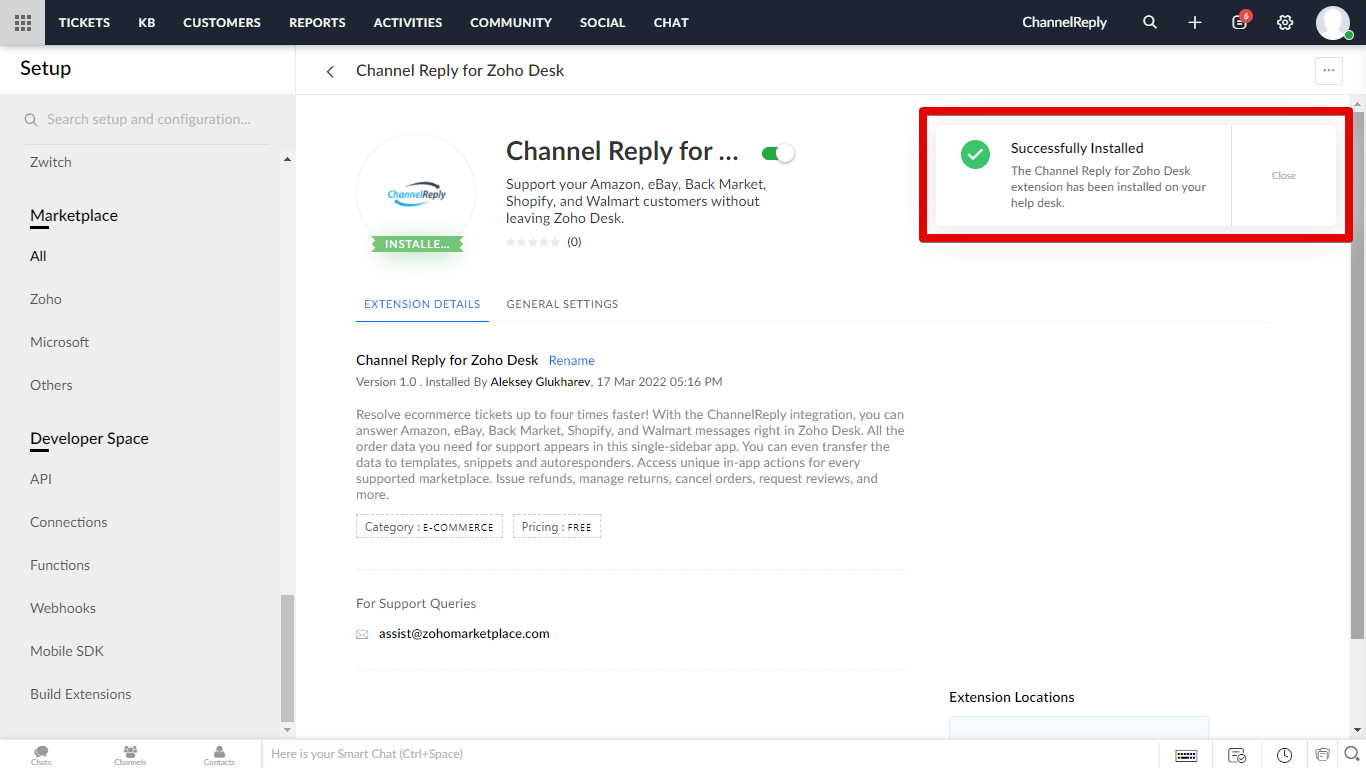Click the Rename link
The width and height of the screenshot is (1366, 768).
[x=572, y=360]
